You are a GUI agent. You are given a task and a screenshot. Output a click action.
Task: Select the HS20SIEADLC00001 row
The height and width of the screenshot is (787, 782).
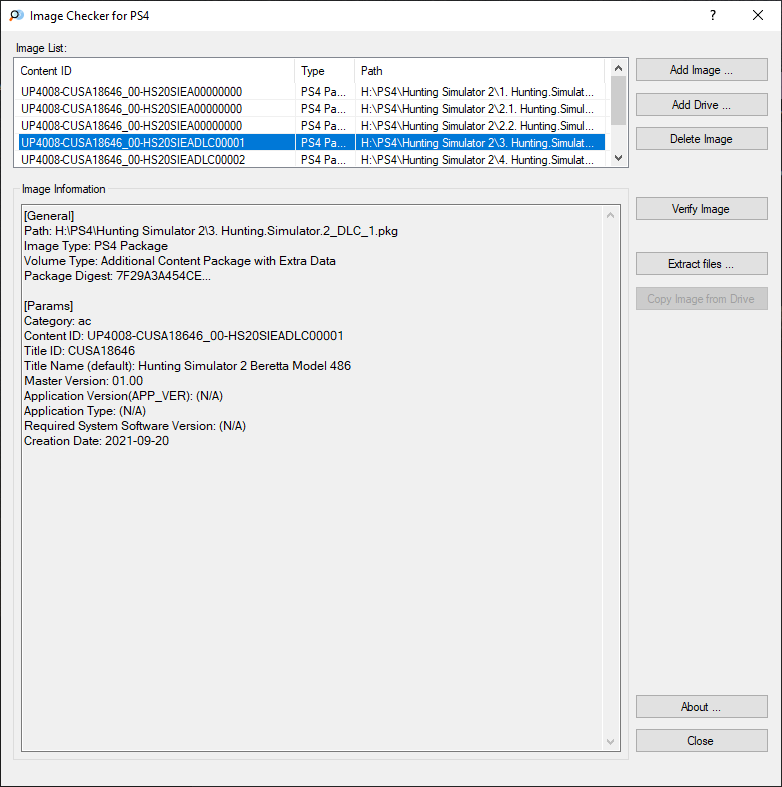click(312, 143)
